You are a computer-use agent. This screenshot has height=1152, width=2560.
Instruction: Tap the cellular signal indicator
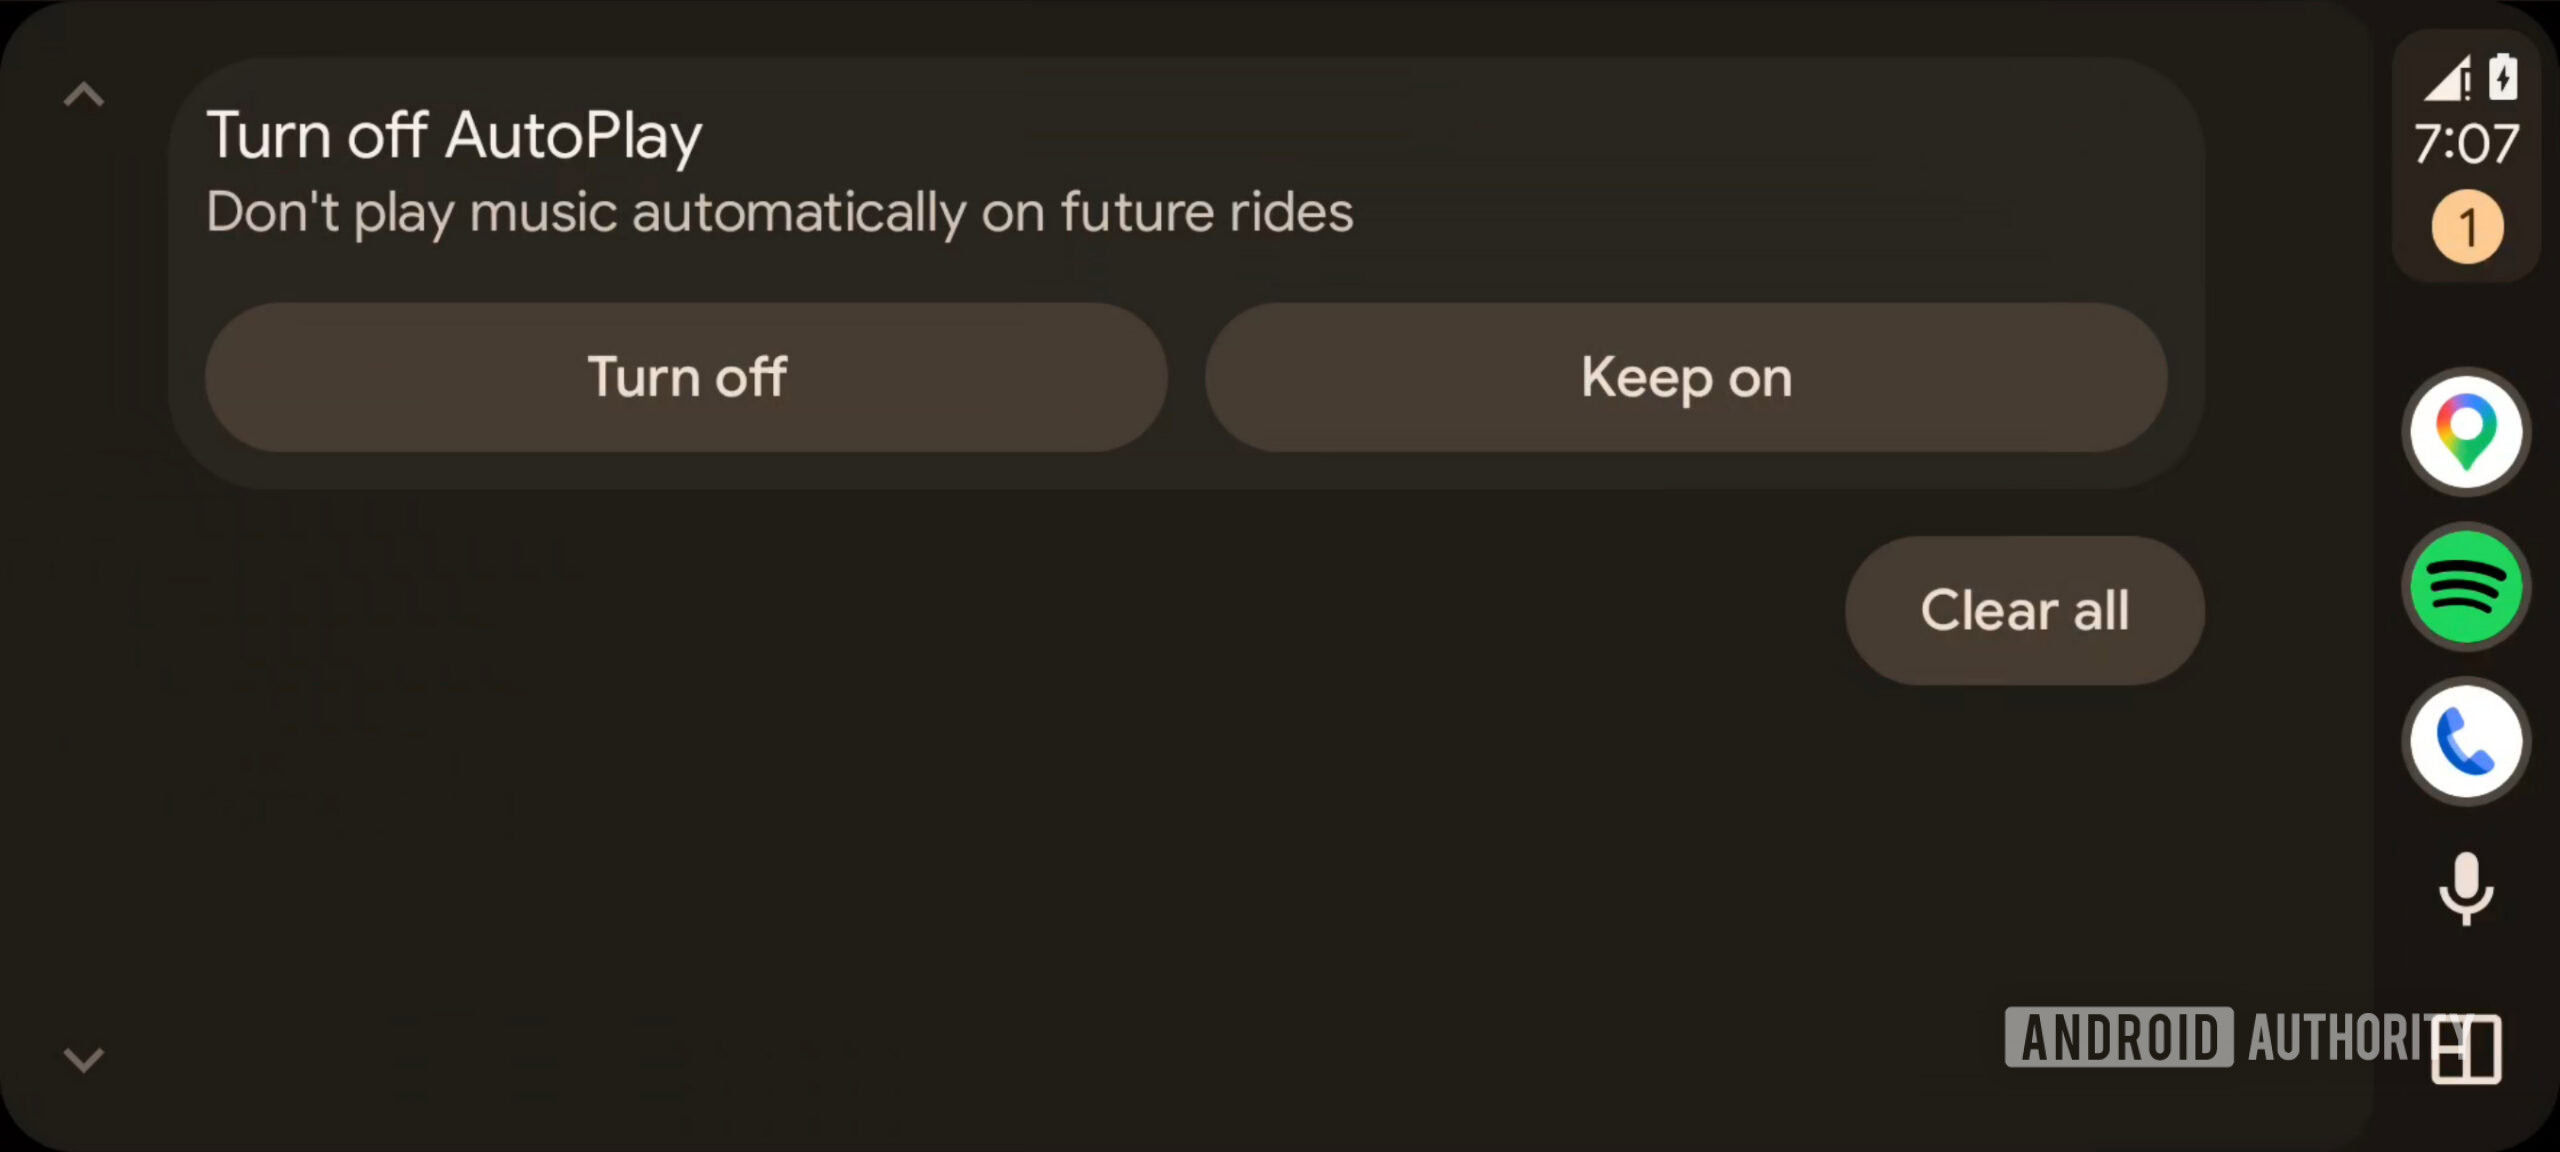coord(2444,77)
